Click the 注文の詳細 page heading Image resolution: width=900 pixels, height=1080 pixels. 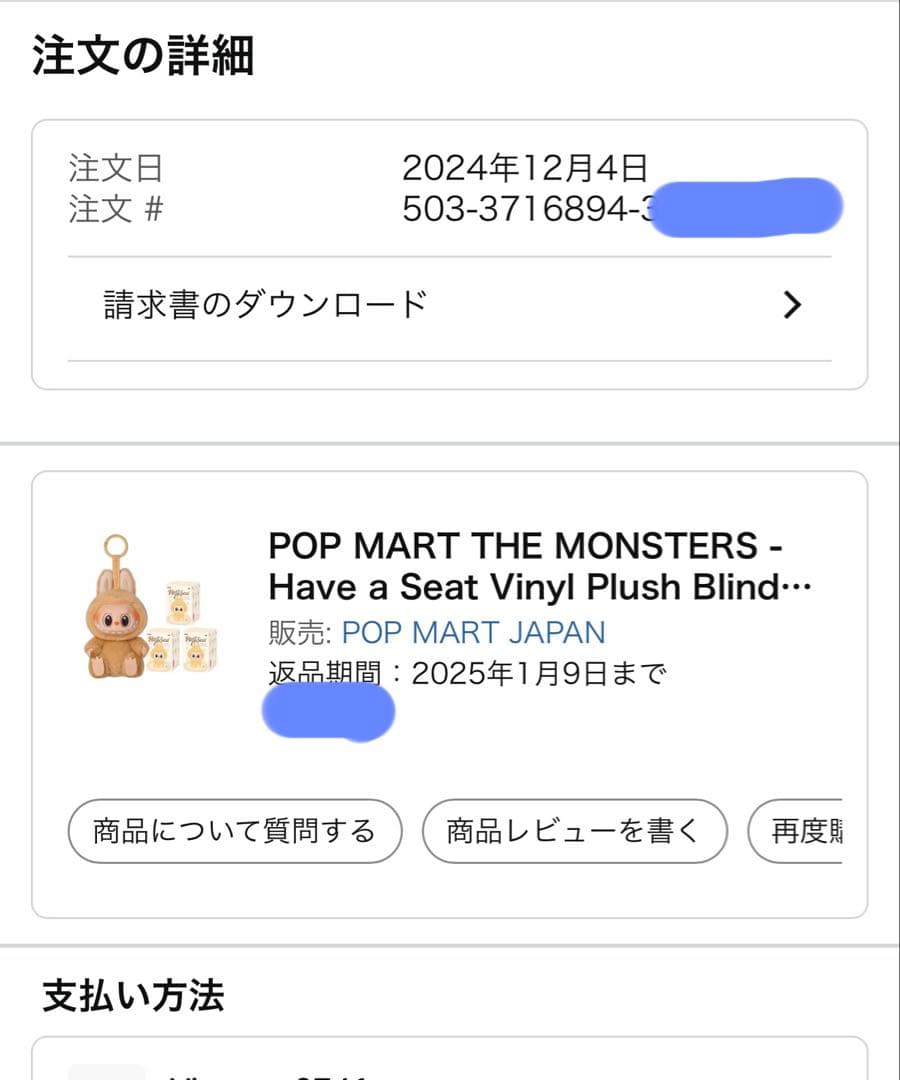[143, 56]
